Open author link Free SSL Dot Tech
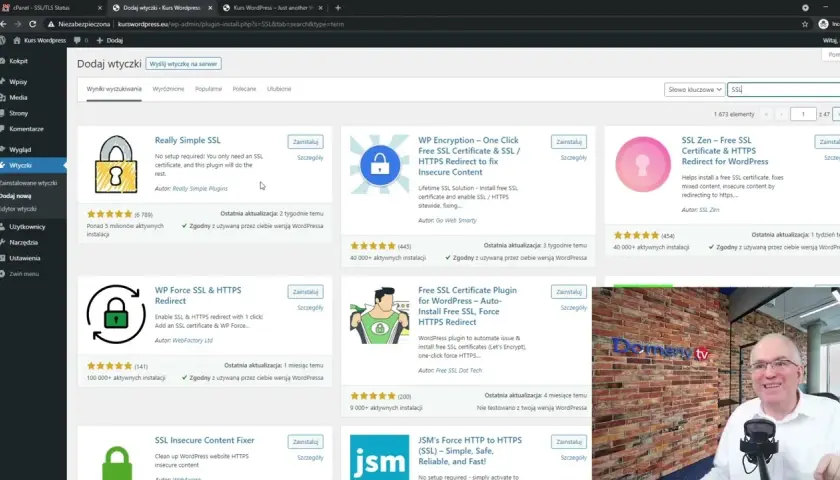Image resolution: width=840 pixels, height=480 pixels. [459, 370]
